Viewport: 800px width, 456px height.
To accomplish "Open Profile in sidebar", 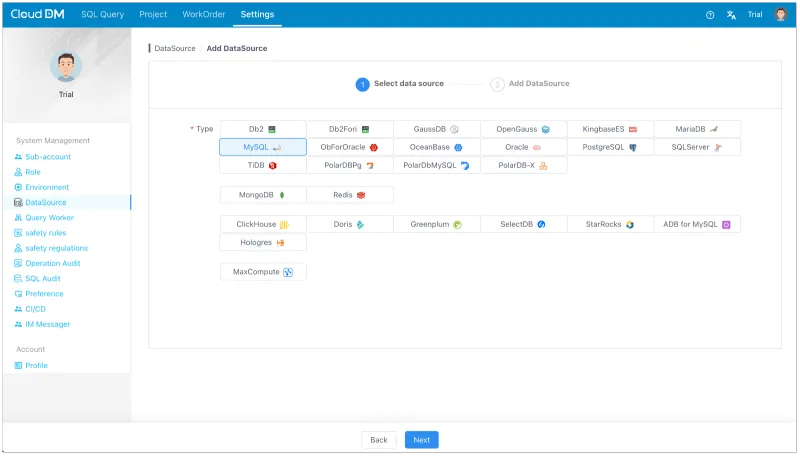I will 36,366.
